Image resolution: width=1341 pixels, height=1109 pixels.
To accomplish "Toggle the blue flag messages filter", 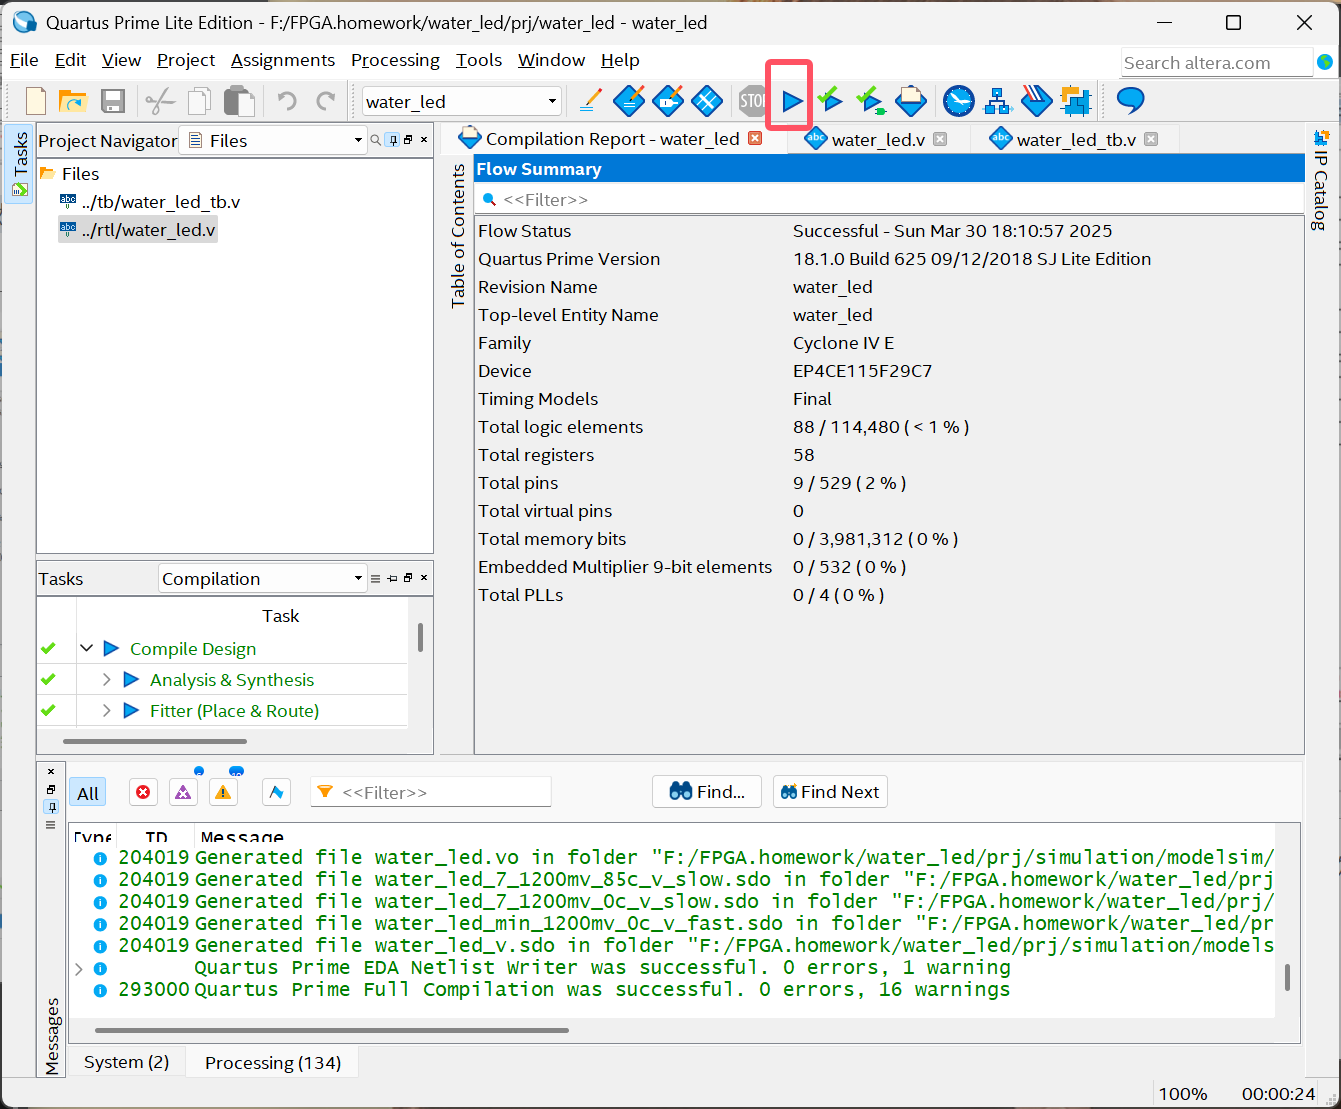I will click(276, 792).
